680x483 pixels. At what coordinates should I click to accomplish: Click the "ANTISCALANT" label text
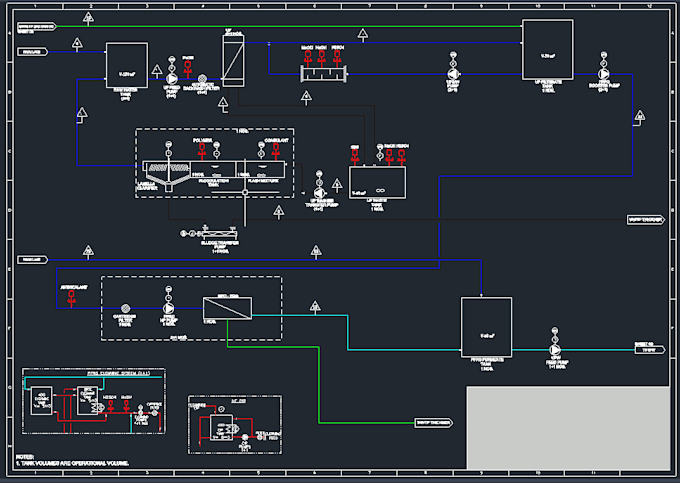(74, 287)
